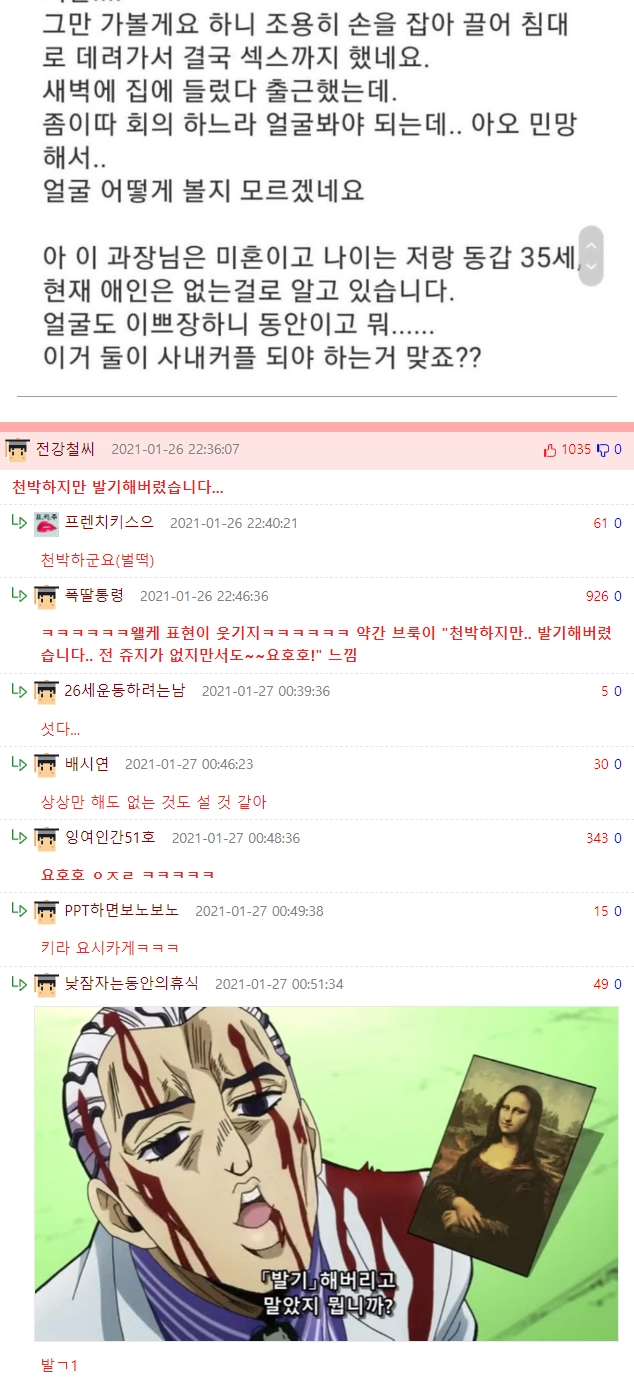The image size is (634, 1380).
Task: Click the 61 upvote count on 프렌치키스오's reply
Action: click(x=601, y=523)
